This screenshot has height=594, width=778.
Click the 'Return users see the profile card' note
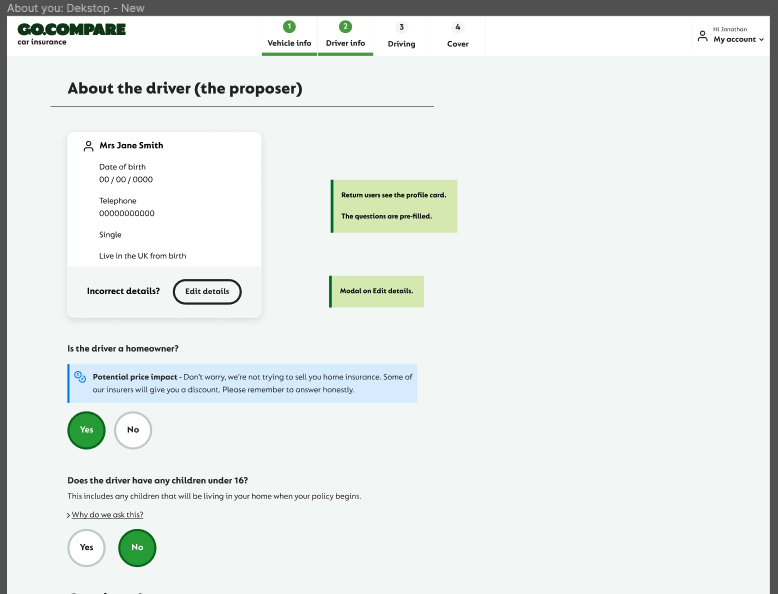pos(394,205)
